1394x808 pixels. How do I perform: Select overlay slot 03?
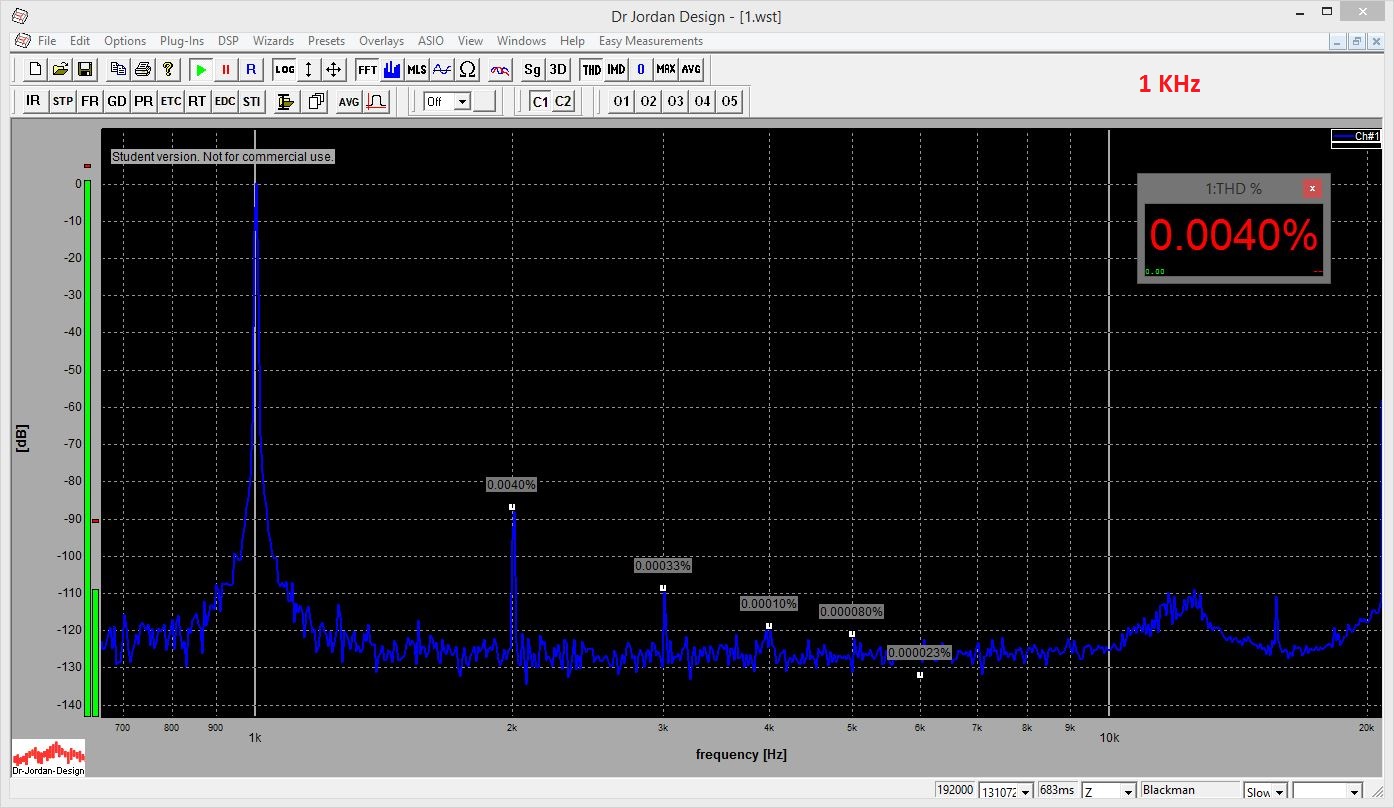click(x=676, y=101)
